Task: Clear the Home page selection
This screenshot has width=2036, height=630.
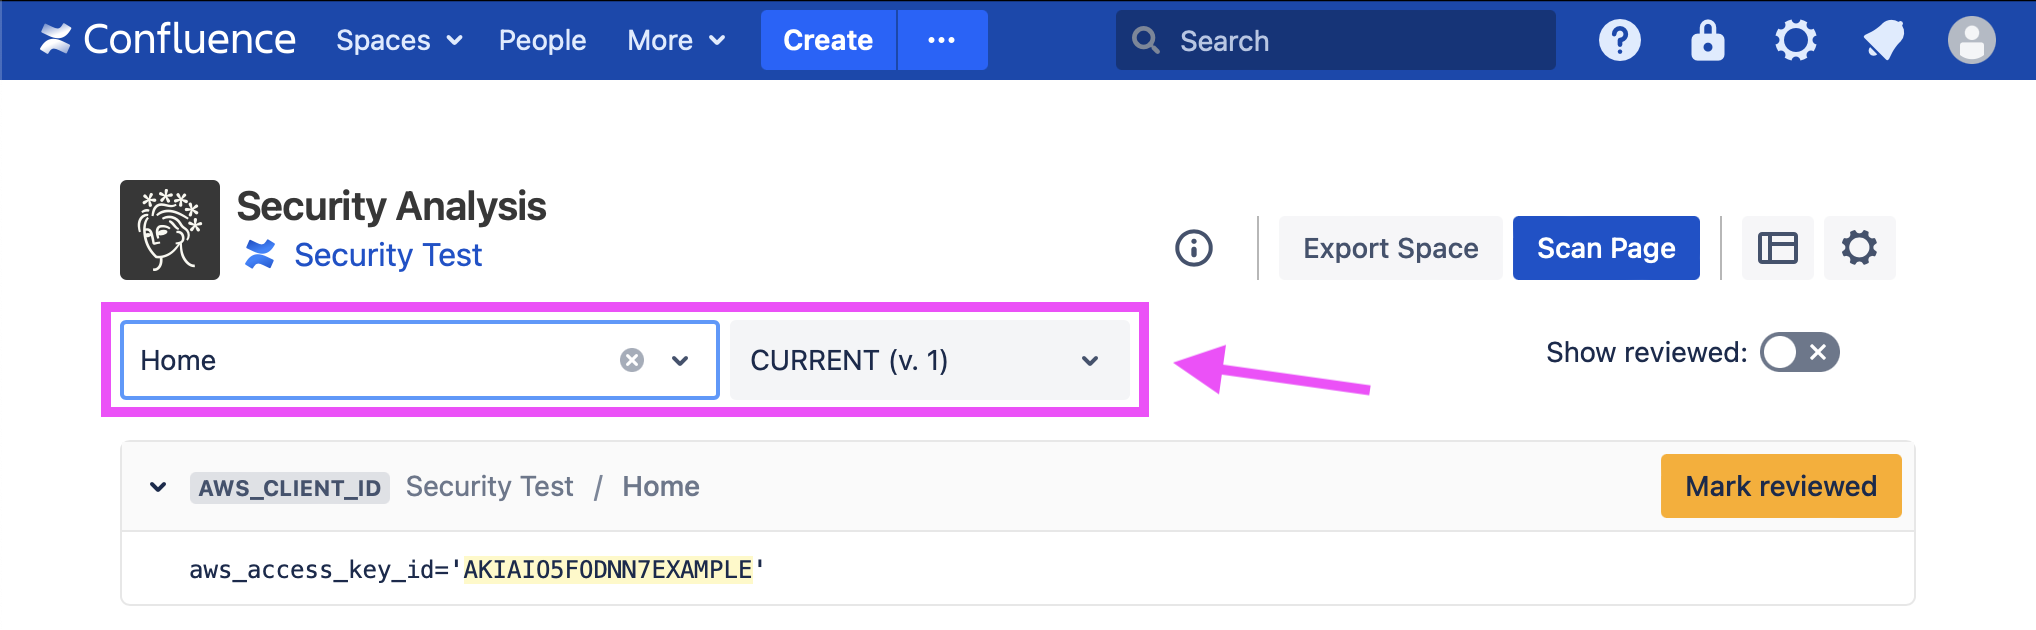Action: pos(632,360)
